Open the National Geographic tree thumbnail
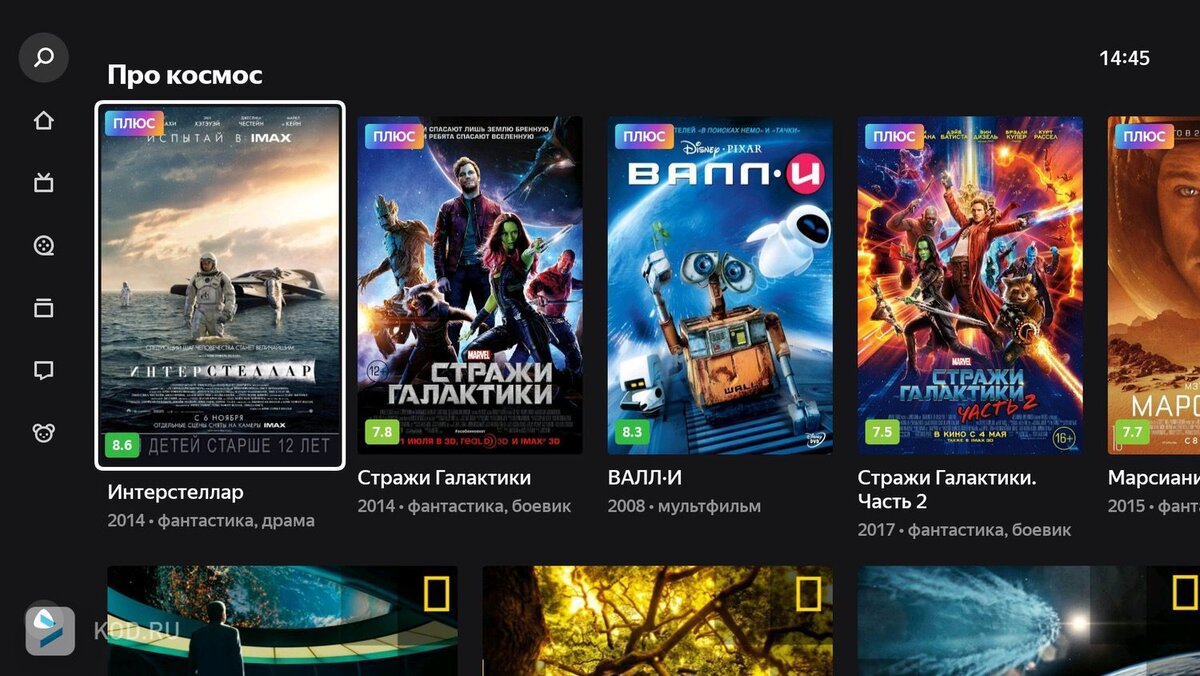The width and height of the screenshot is (1200, 676). coord(657,621)
